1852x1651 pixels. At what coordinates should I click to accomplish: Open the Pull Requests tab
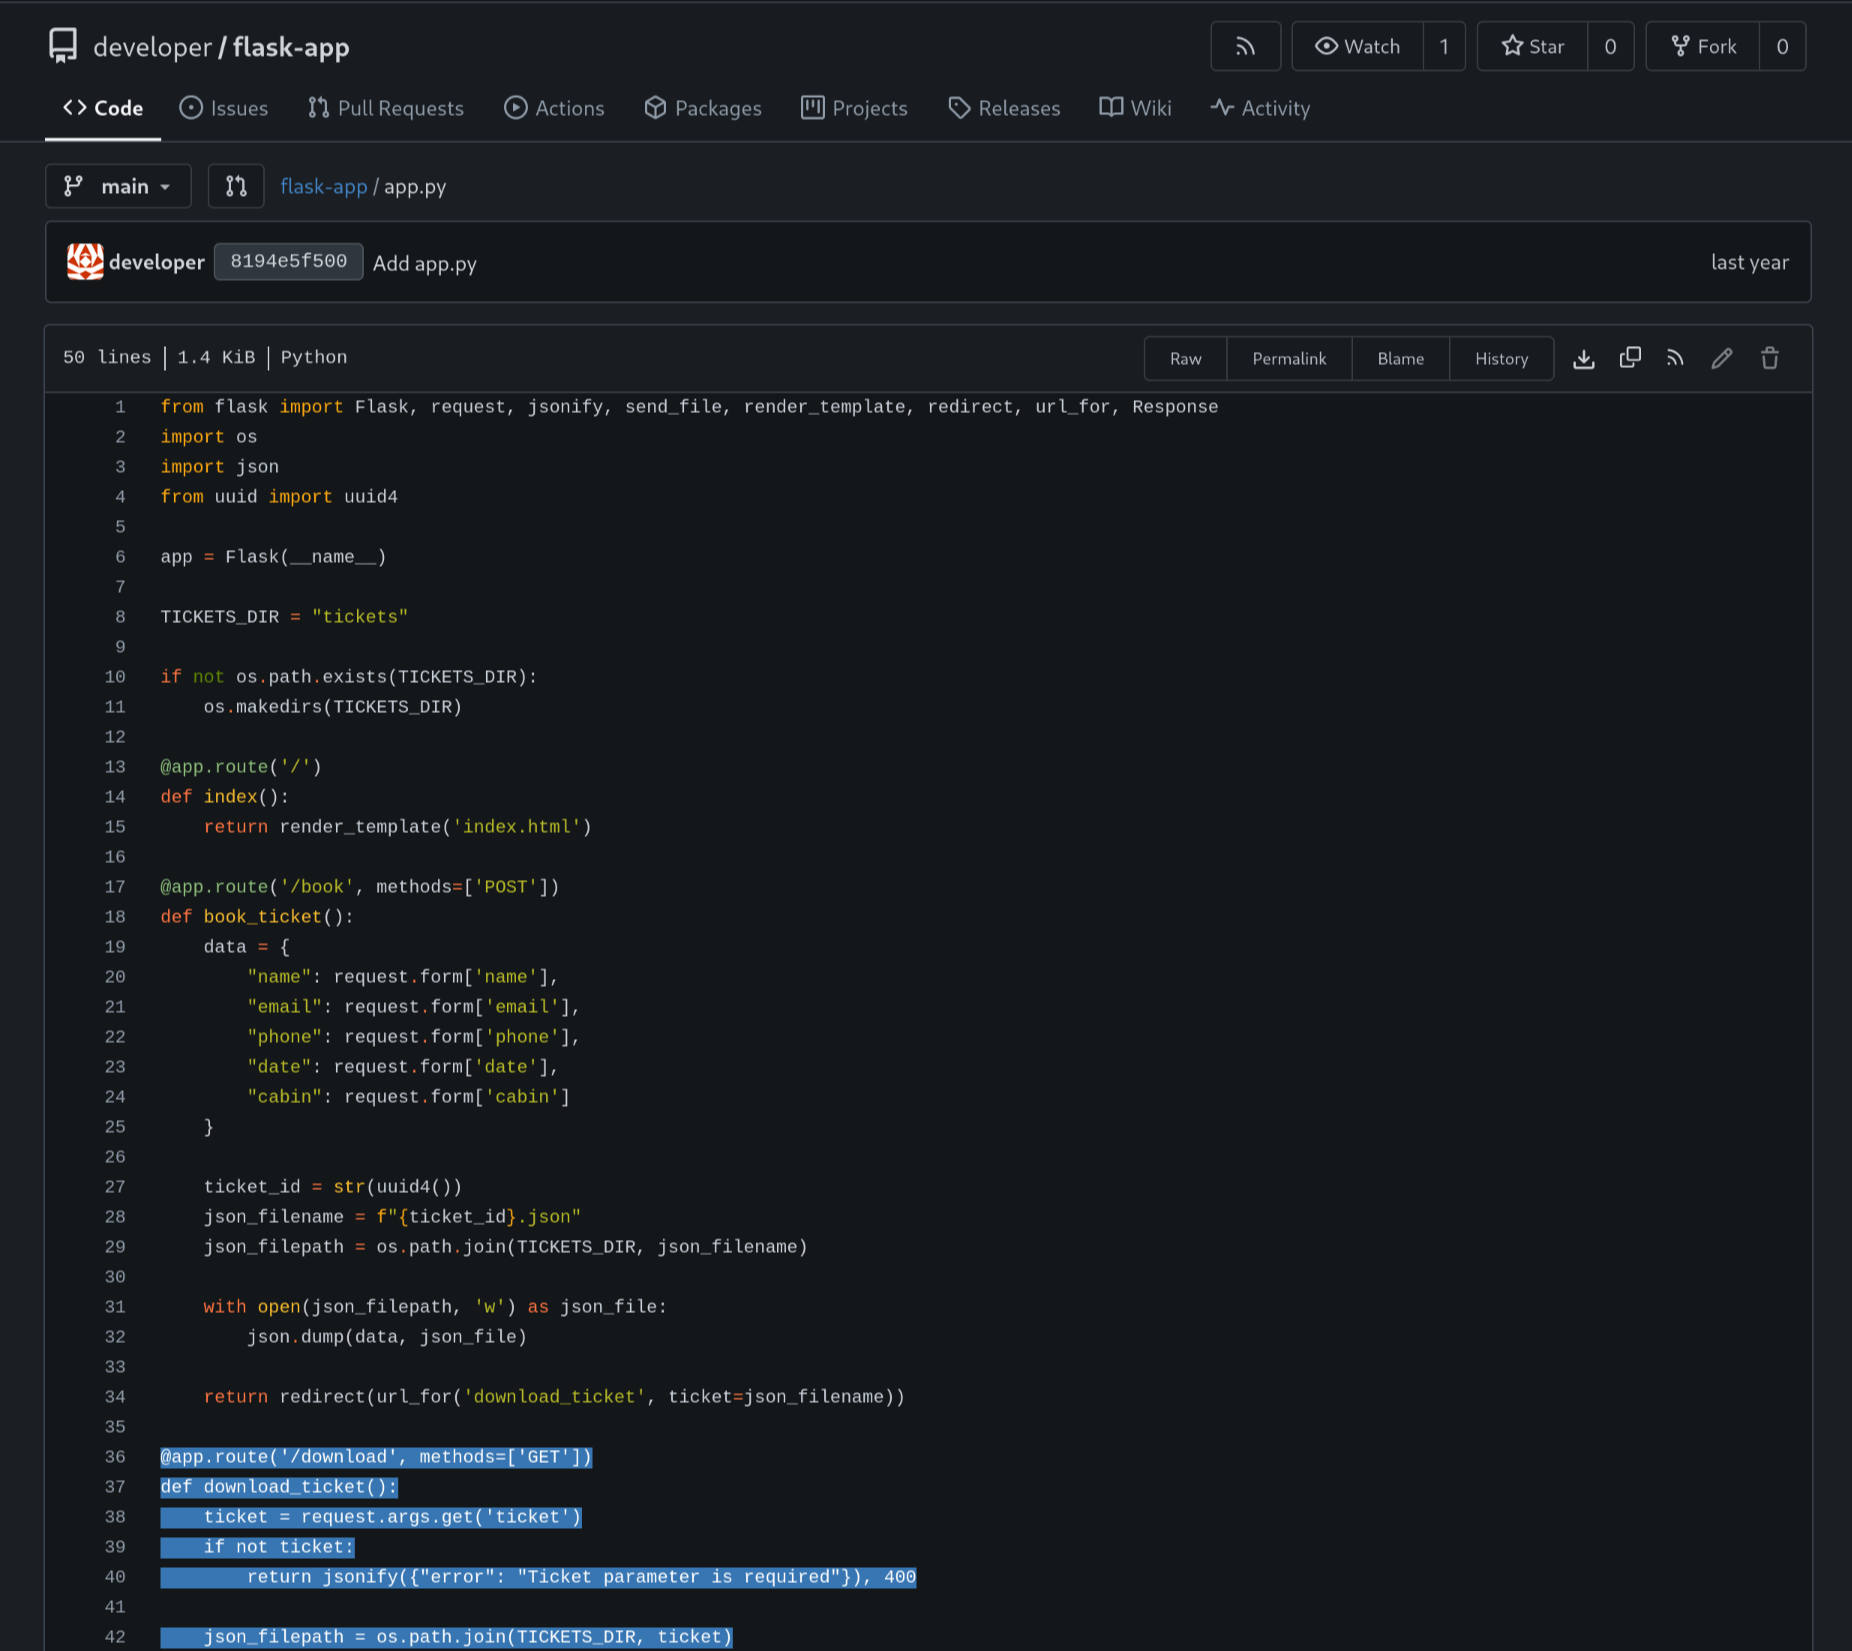386,108
